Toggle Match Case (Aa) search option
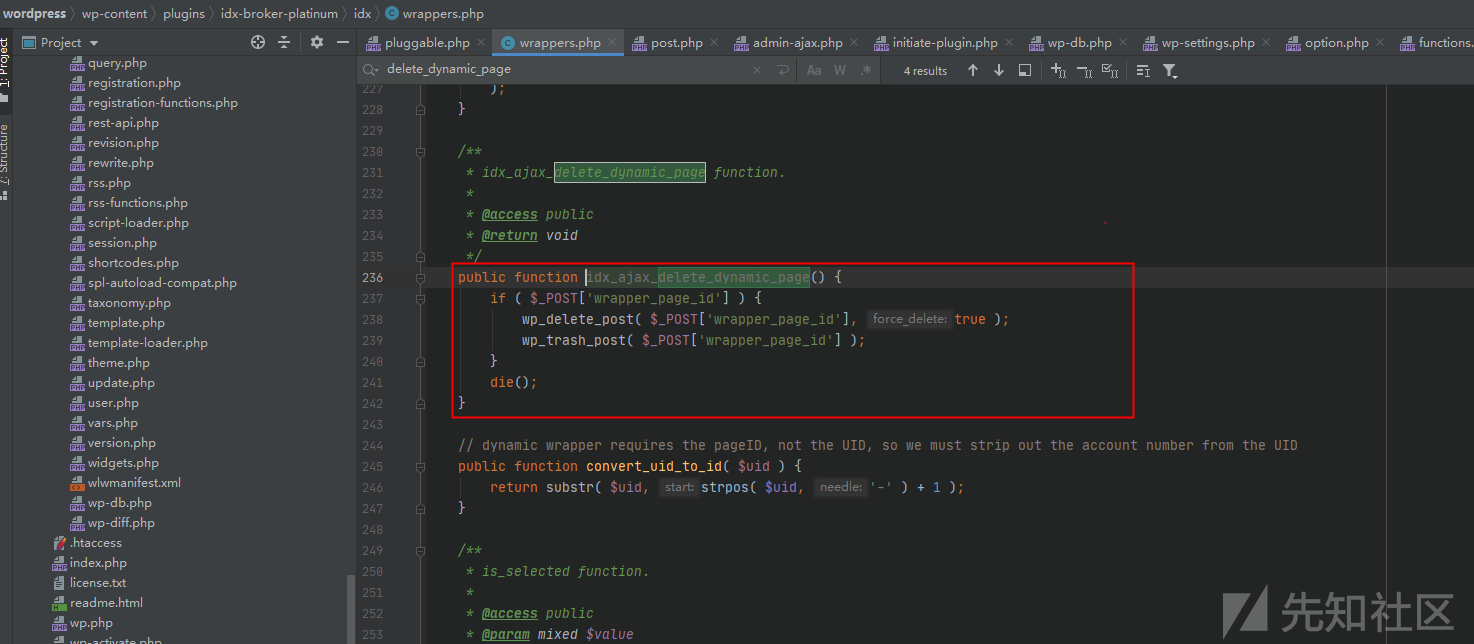1474x644 pixels. (814, 70)
